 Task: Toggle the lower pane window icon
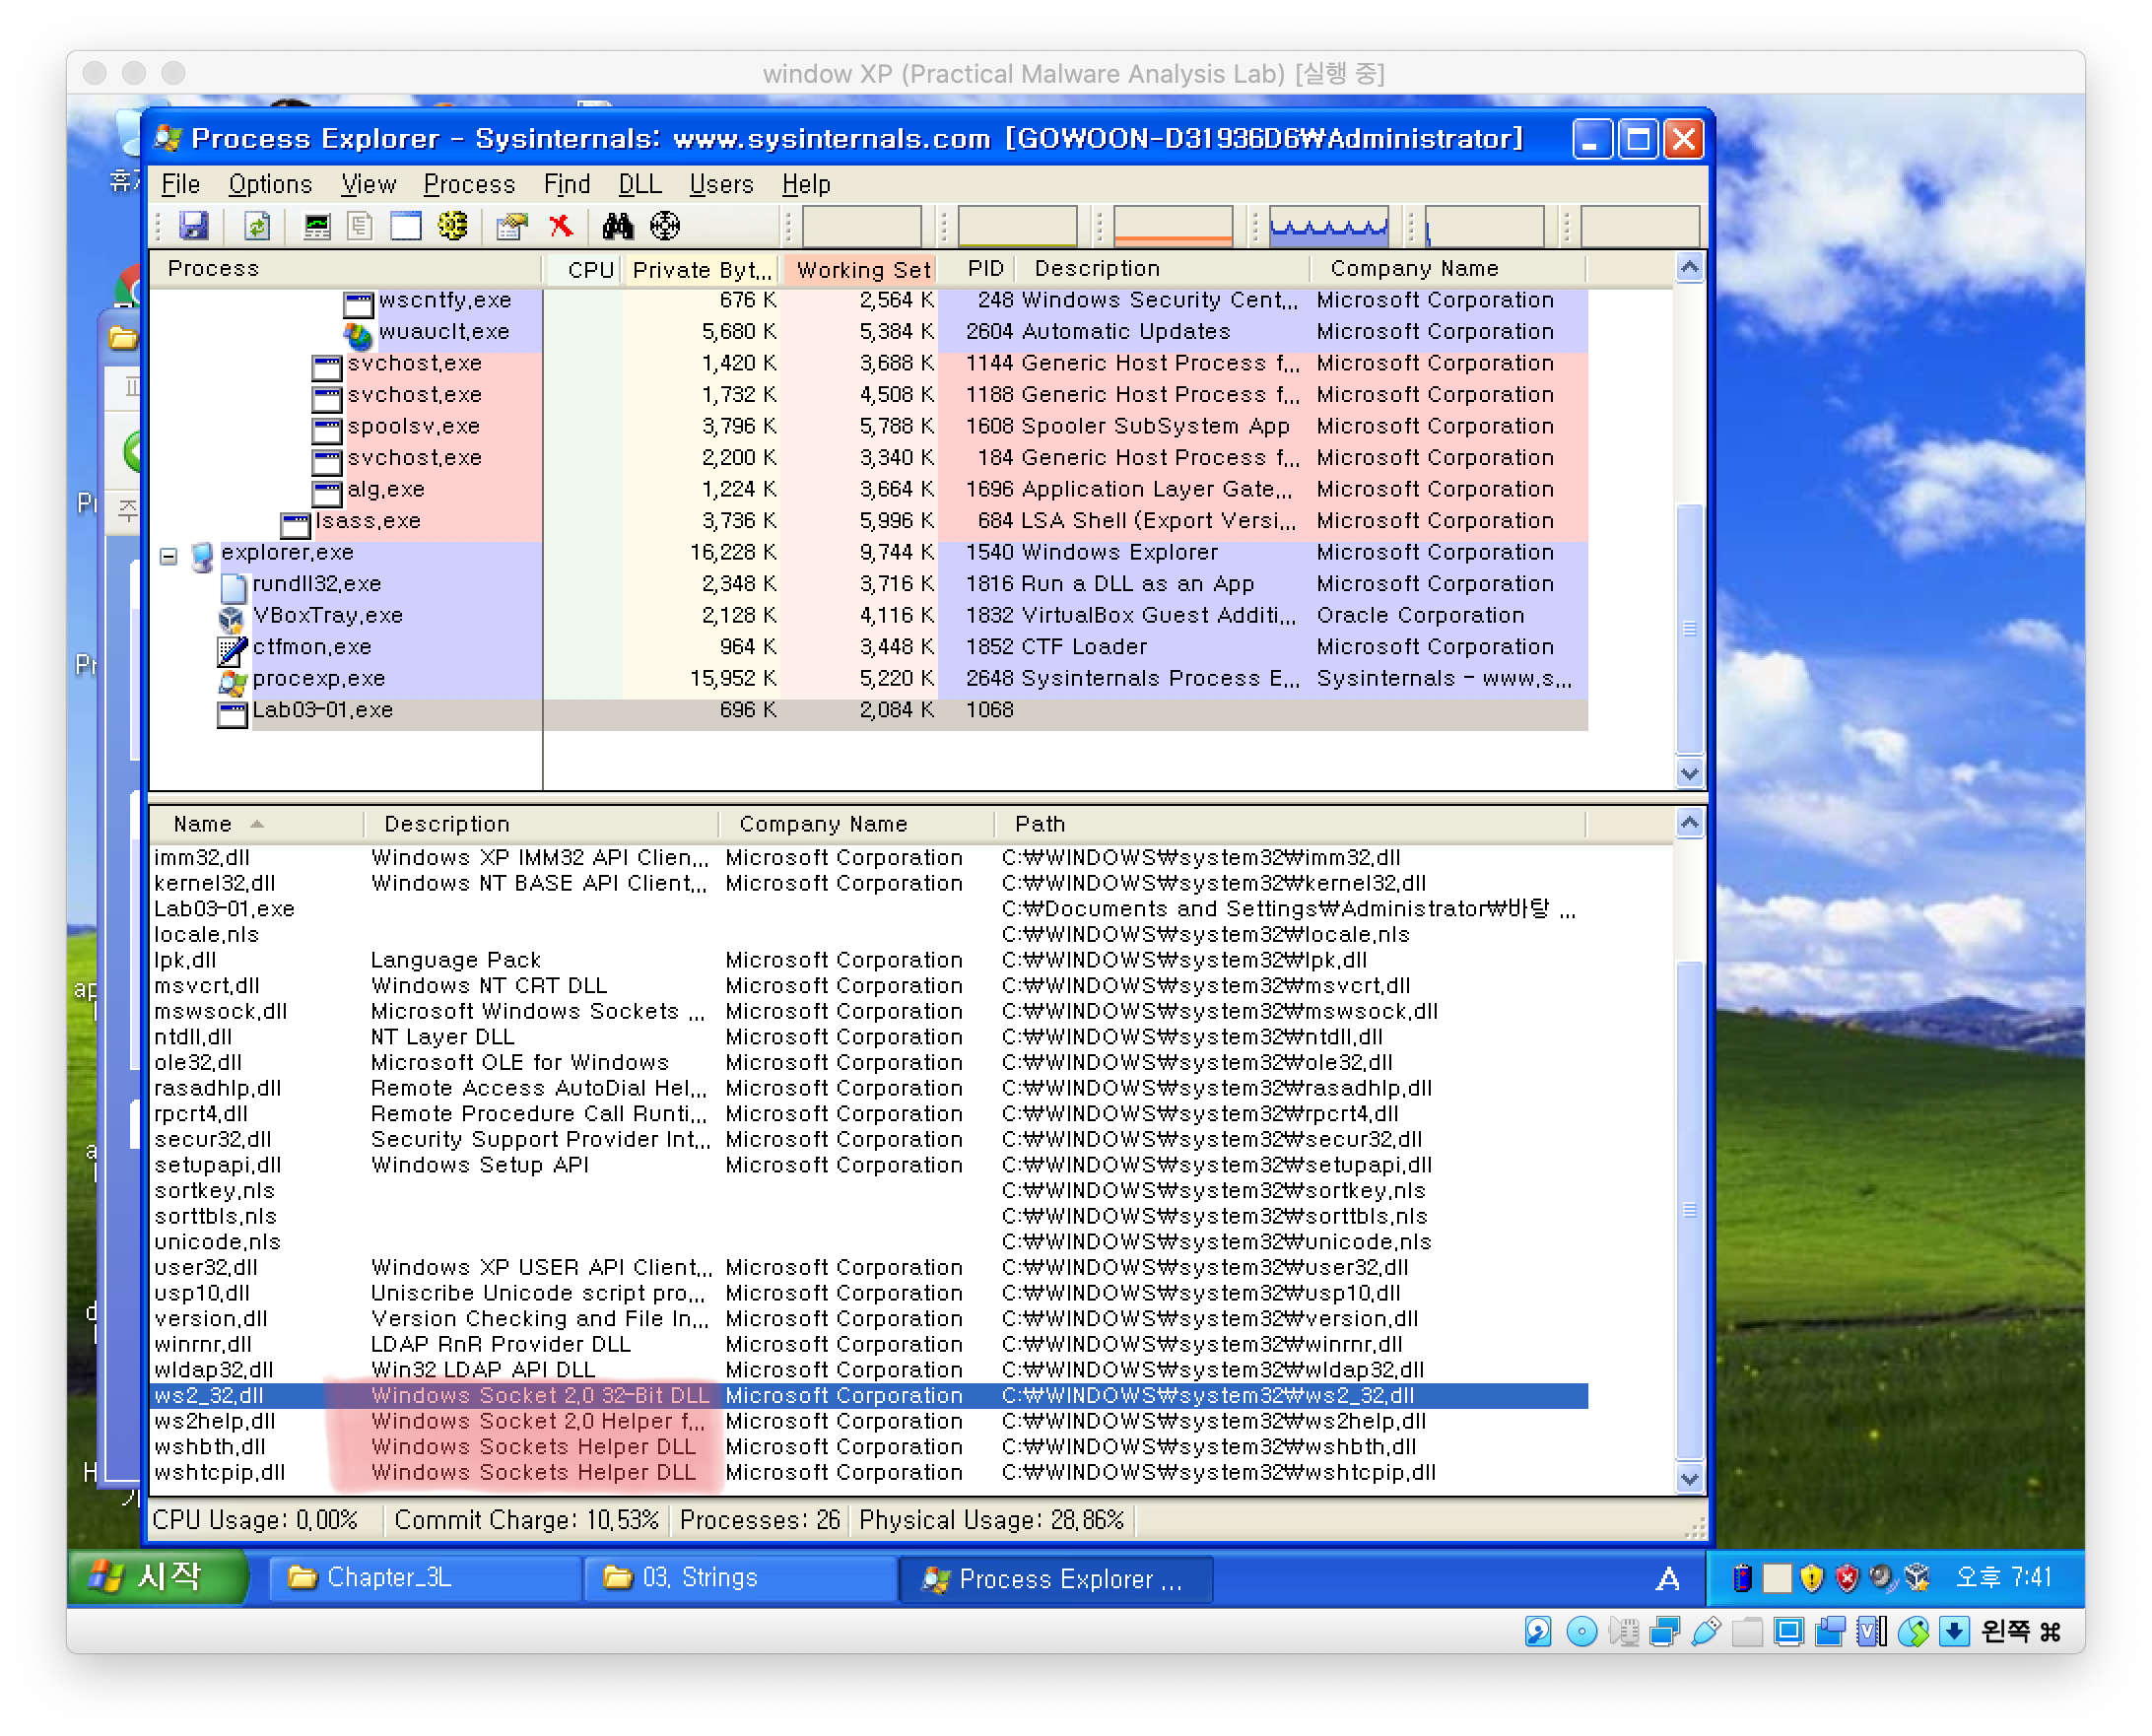(x=405, y=226)
